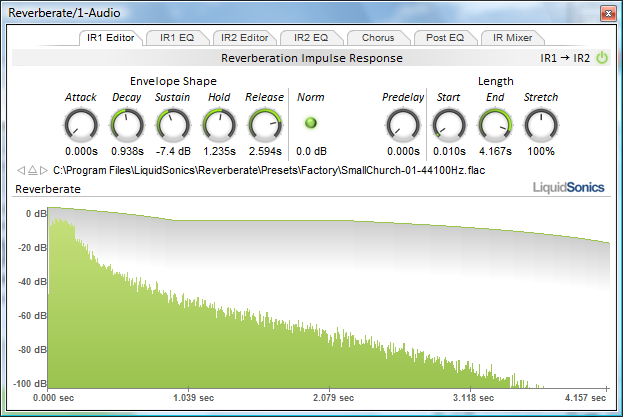The height and width of the screenshot is (417, 623).
Task: Click the Release value 2.594s
Action: pyautogui.click(x=265, y=151)
